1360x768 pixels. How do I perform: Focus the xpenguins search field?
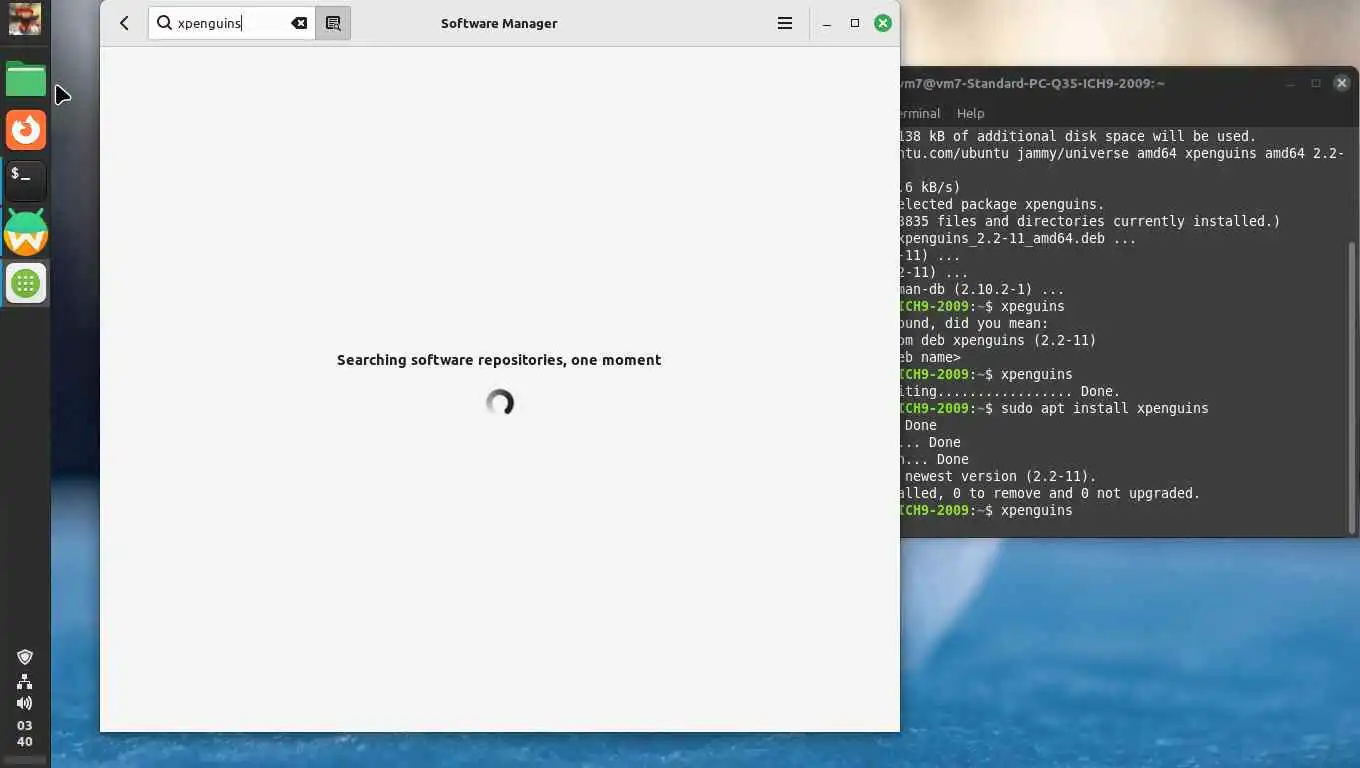coord(232,23)
